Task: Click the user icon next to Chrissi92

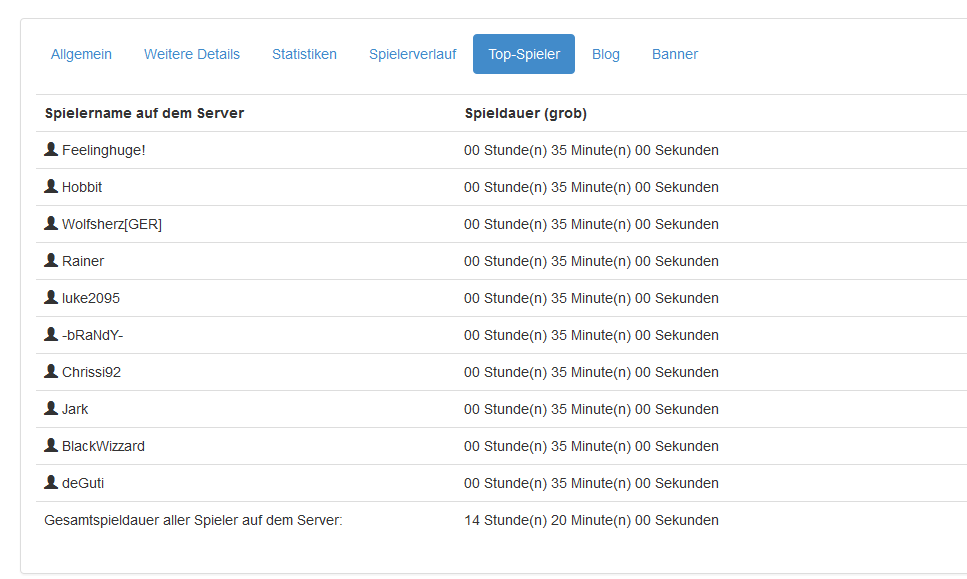Action: [51, 371]
